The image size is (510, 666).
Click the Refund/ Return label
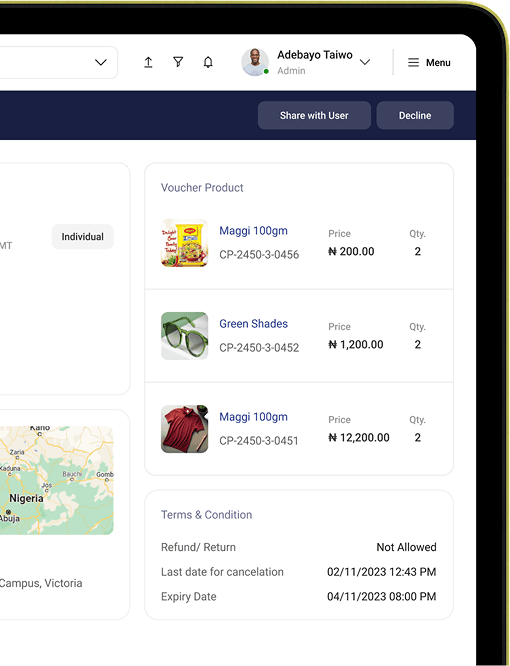[x=198, y=547]
